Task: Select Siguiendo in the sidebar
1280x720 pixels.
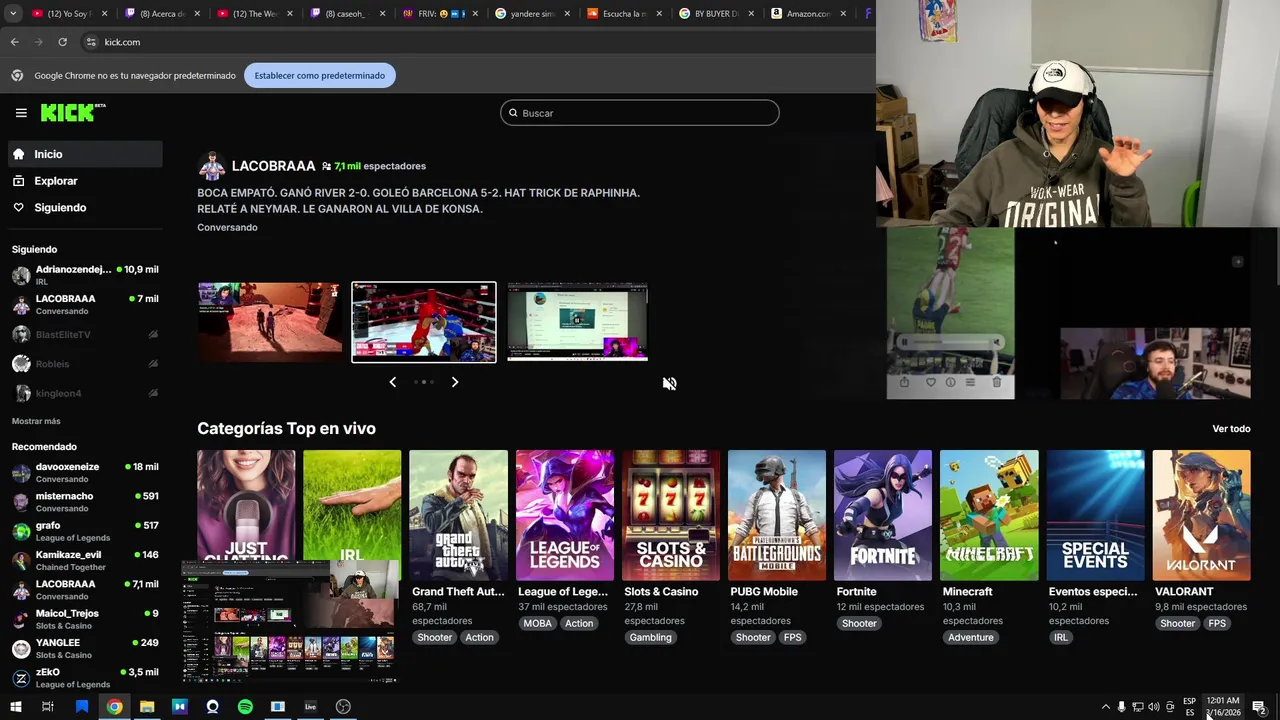Action: tap(85, 207)
